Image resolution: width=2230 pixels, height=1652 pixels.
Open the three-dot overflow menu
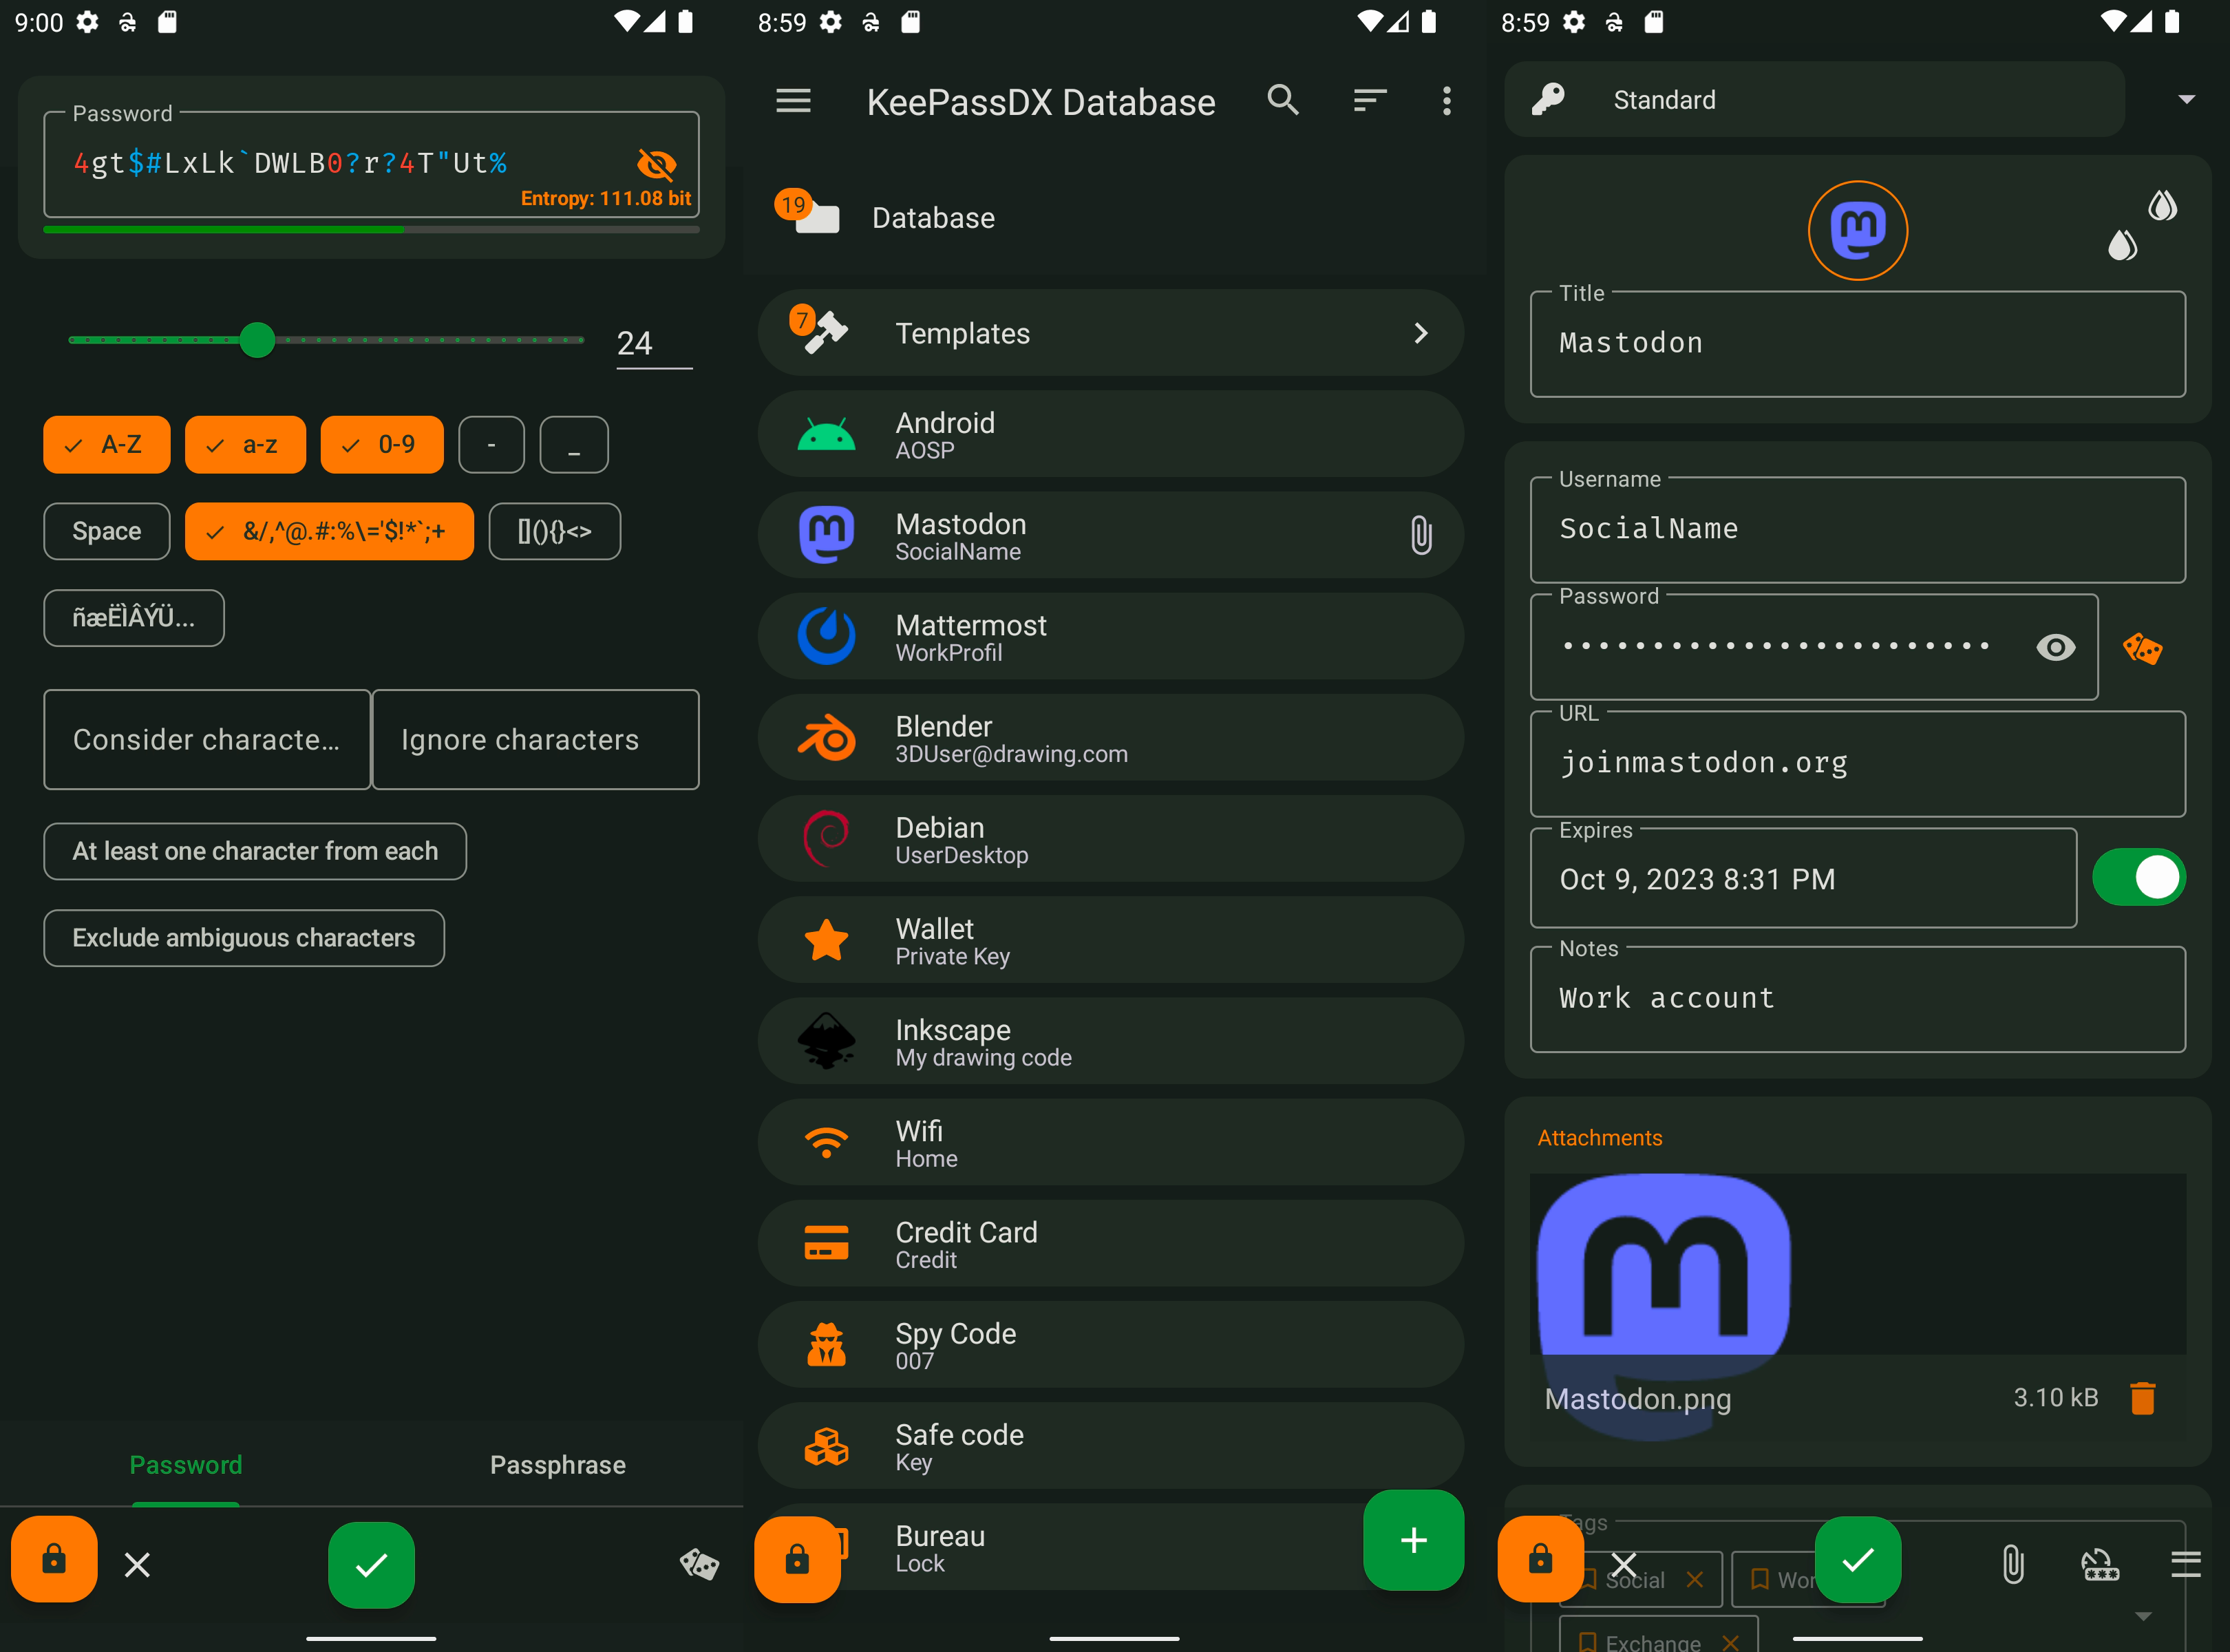click(1446, 100)
